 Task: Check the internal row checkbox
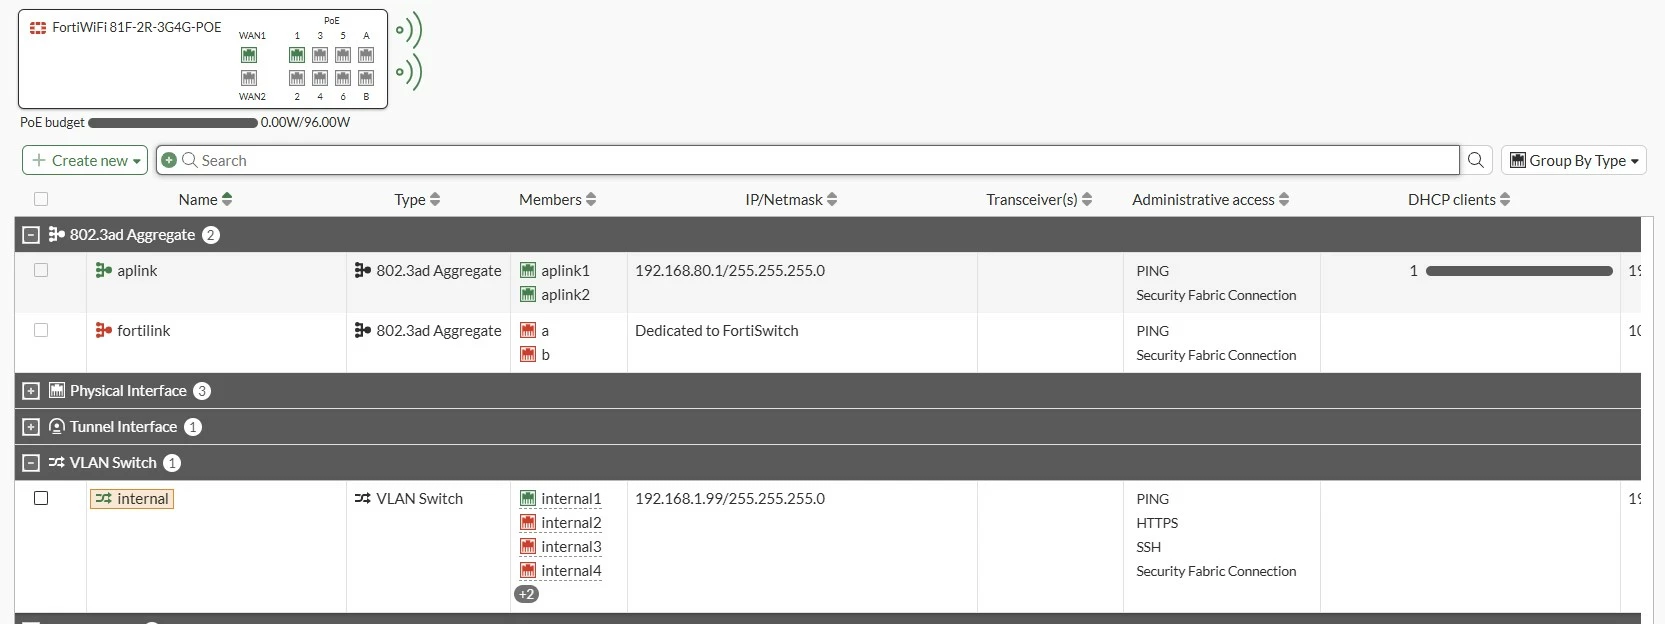pyautogui.click(x=41, y=499)
